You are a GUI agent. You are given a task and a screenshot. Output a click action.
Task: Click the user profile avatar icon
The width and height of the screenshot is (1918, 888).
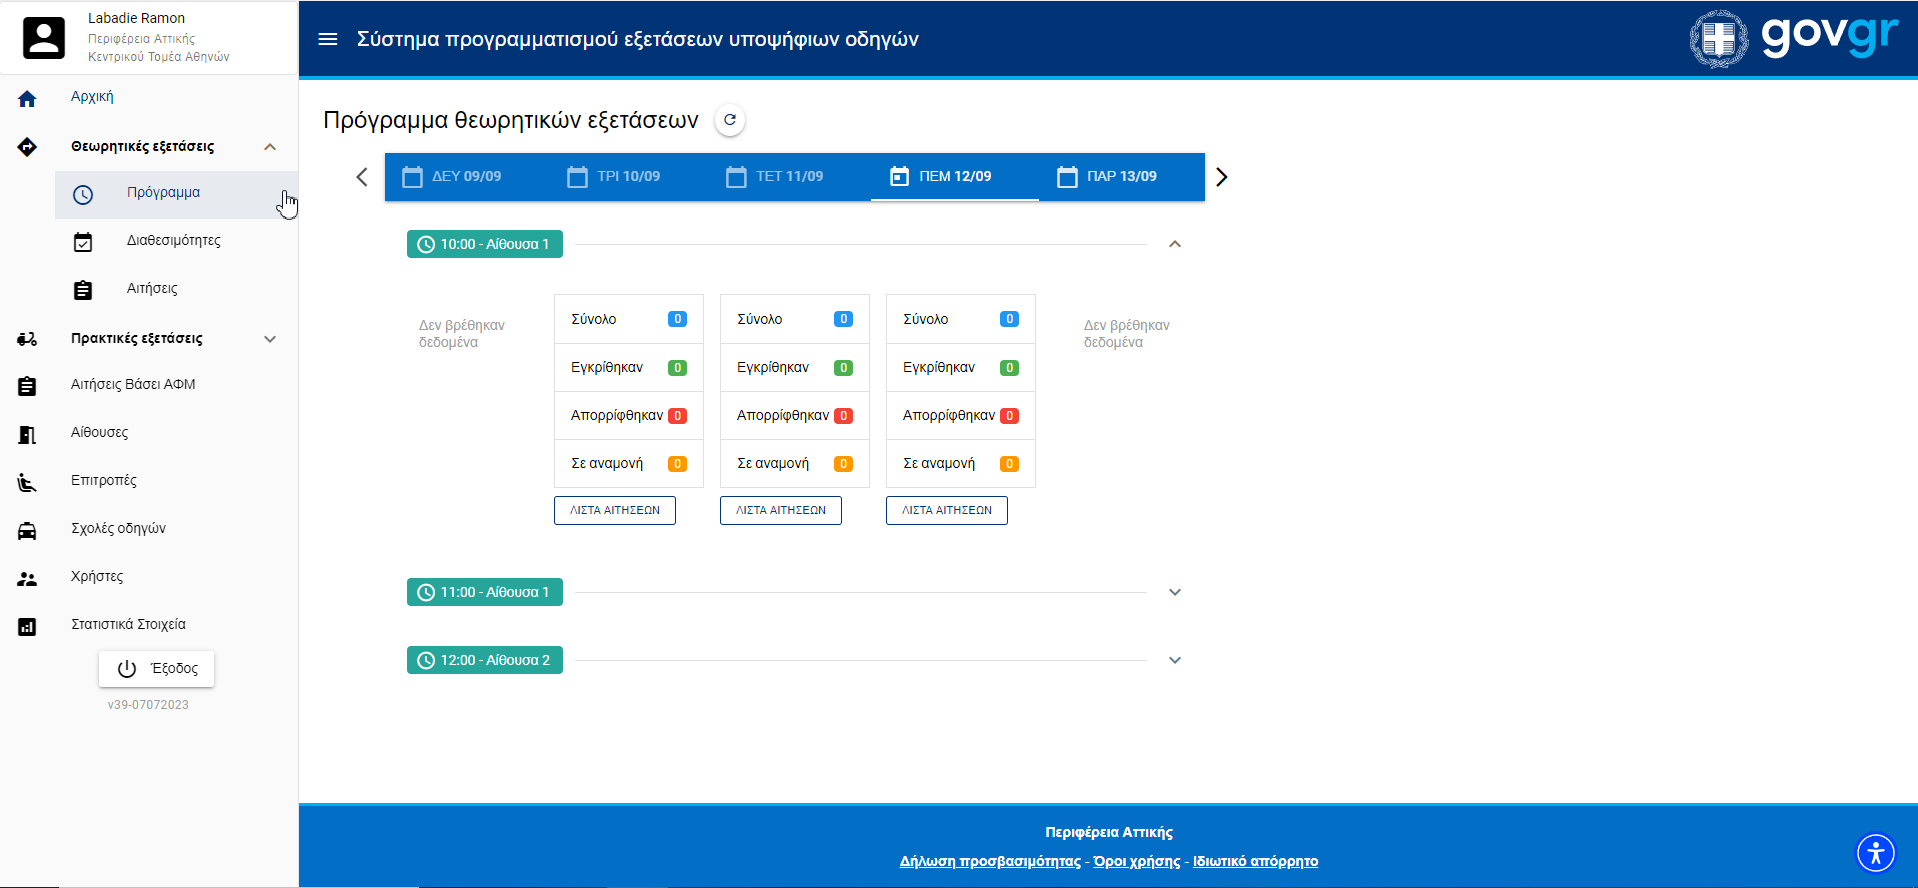(44, 38)
